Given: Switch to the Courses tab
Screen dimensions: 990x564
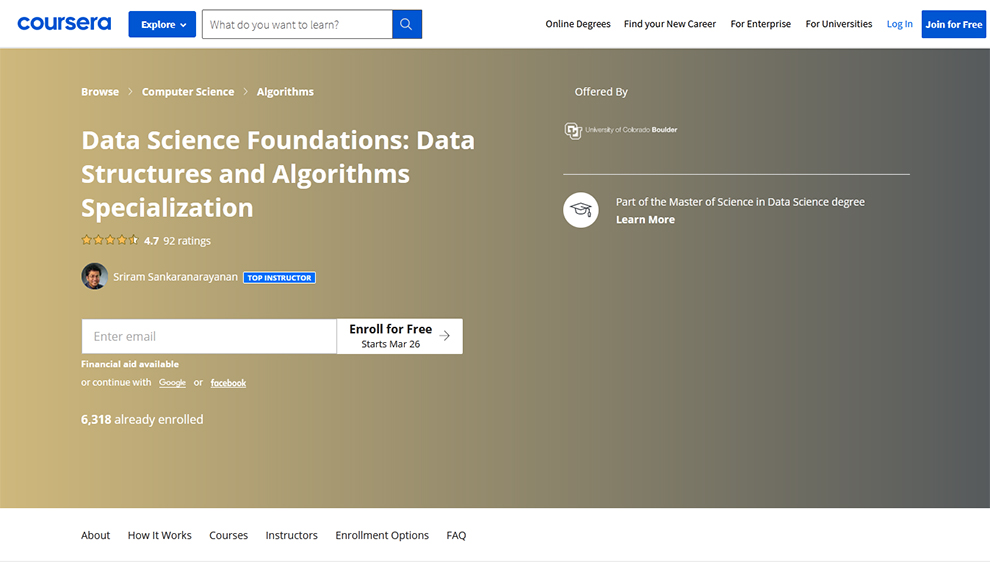Looking at the screenshot, I should pyautogui.click(x=228, y=535).
